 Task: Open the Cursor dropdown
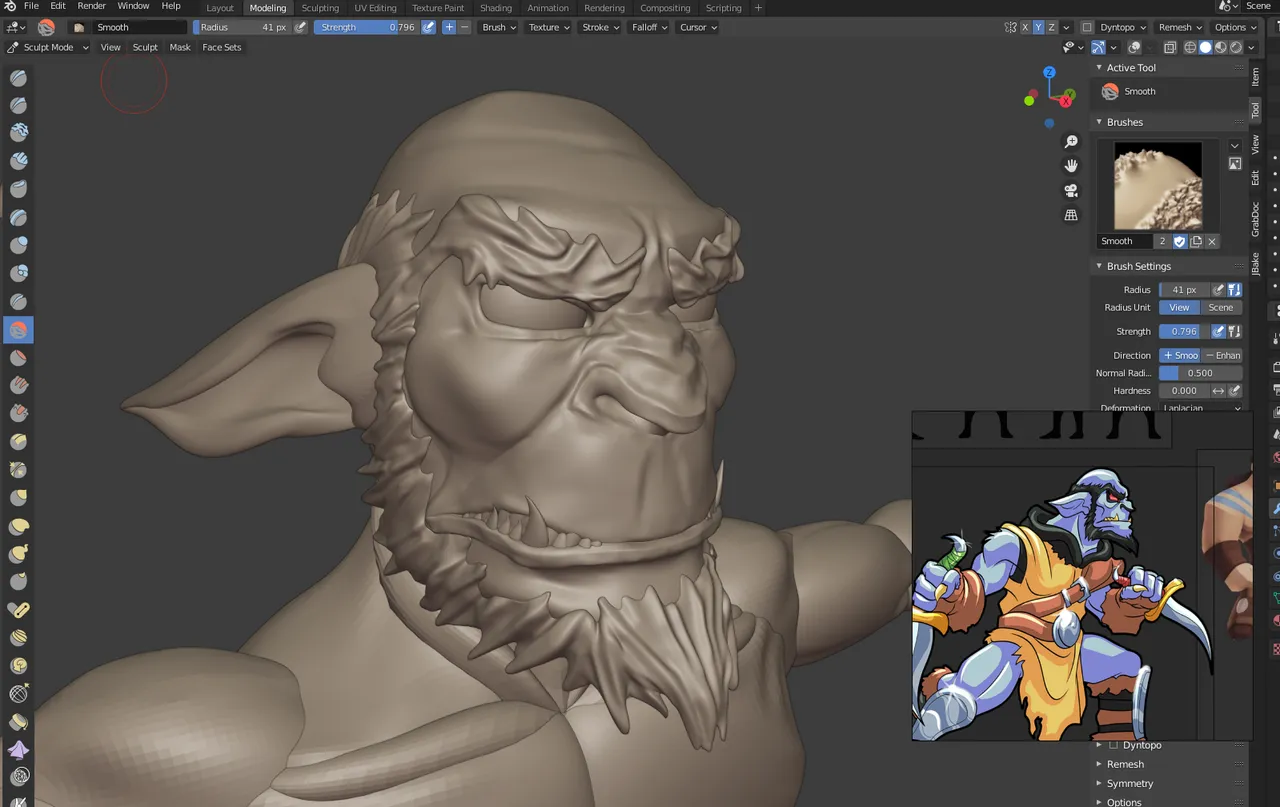point(698,27)
